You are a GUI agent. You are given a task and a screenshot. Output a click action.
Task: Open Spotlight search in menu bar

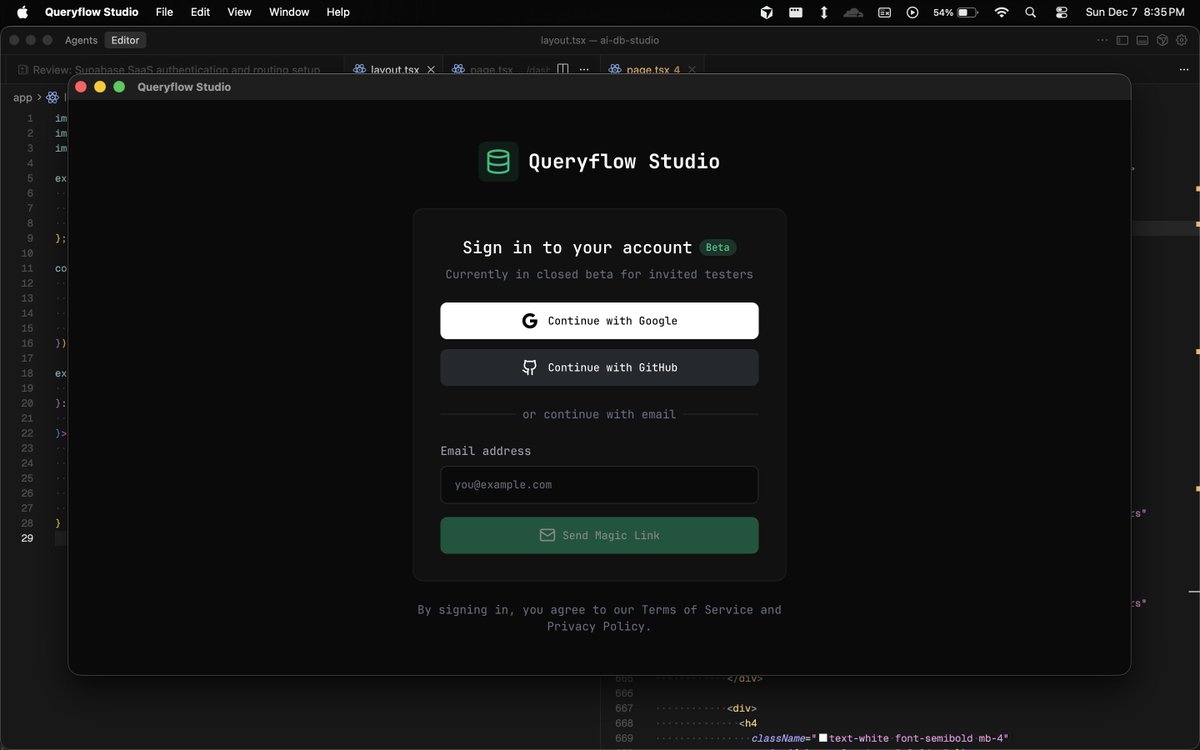pyautogui.click(x=1031, y=12)
